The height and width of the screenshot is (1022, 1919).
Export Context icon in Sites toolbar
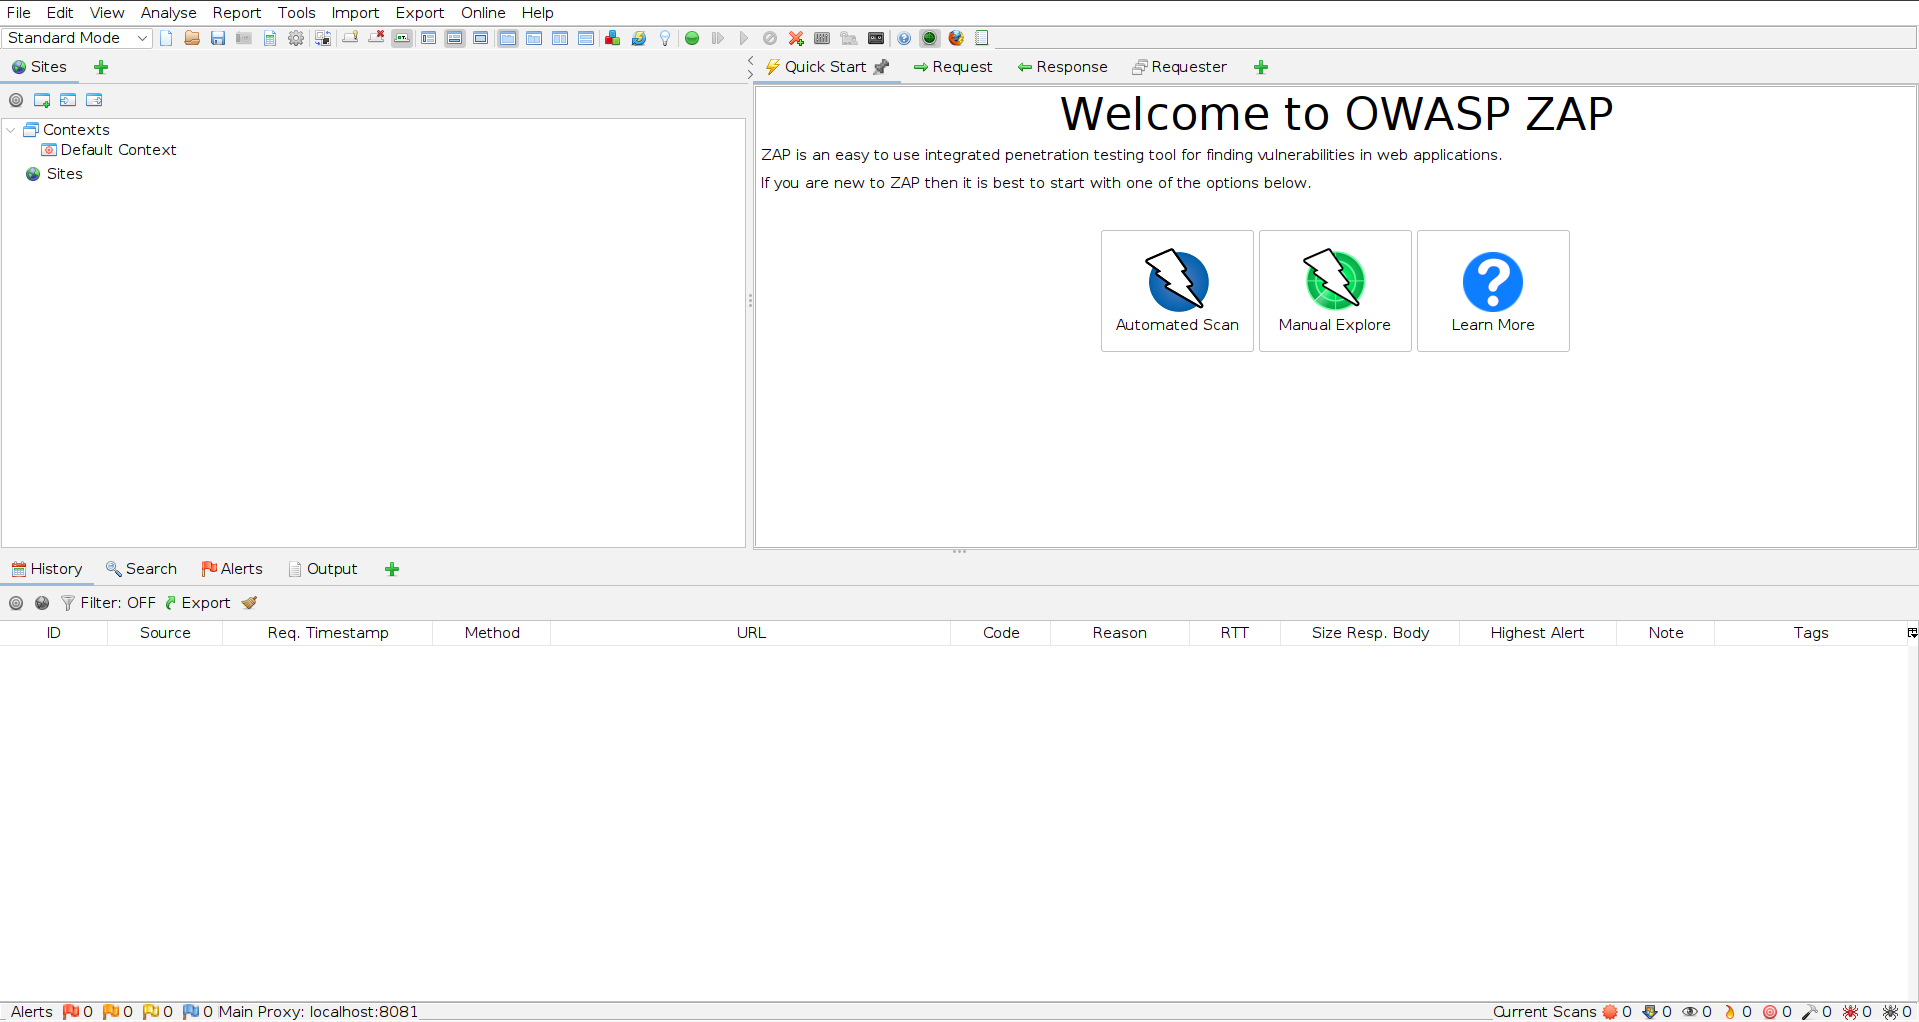(x=94, y=100)
